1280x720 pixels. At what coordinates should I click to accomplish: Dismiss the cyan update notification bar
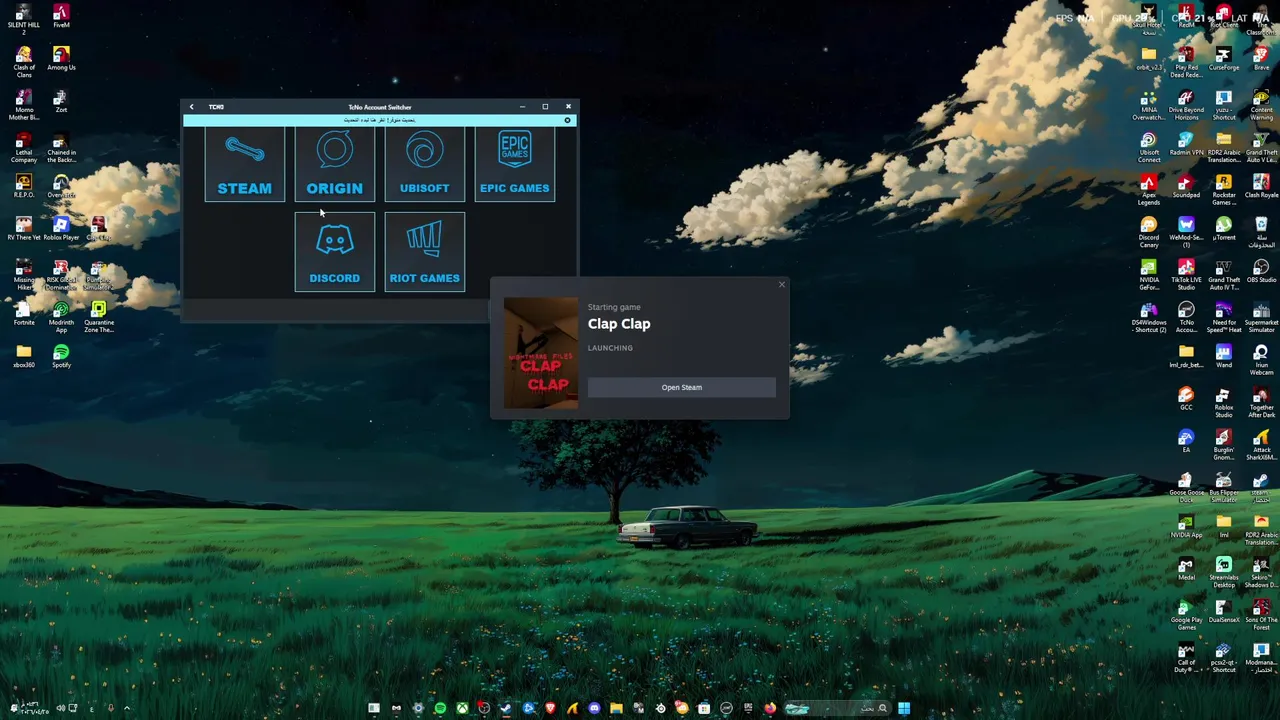click(x=567, y=120)
